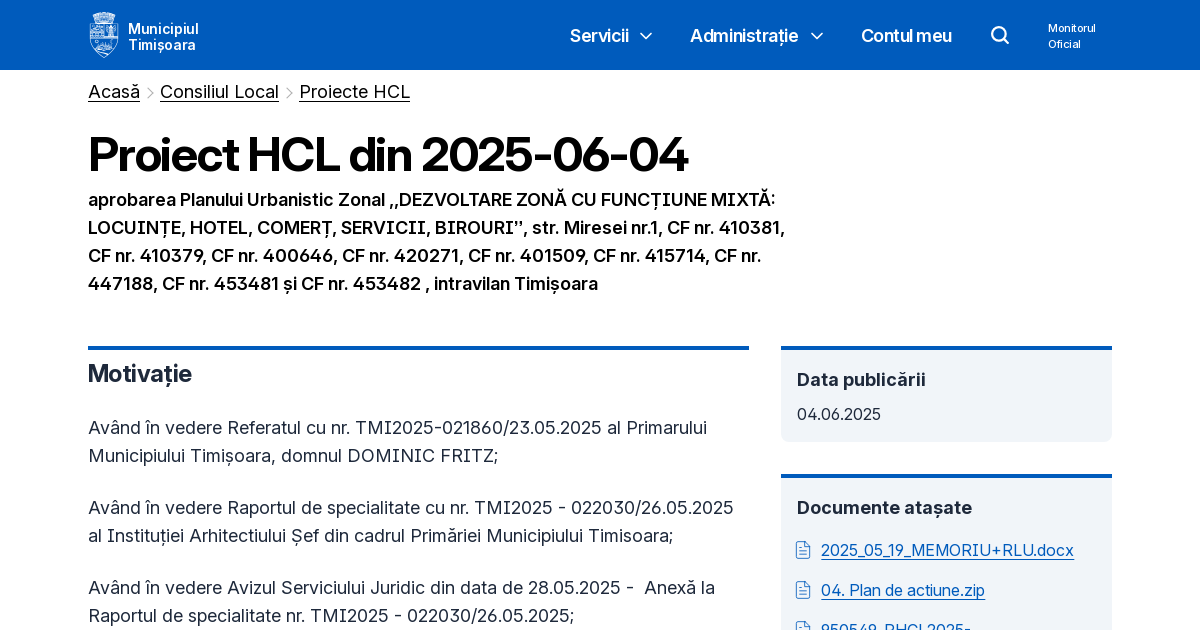Click the partially visible 950548_RHCL2025 document link
Screen dimensions: 1200x630
click(x=895, y=627)
